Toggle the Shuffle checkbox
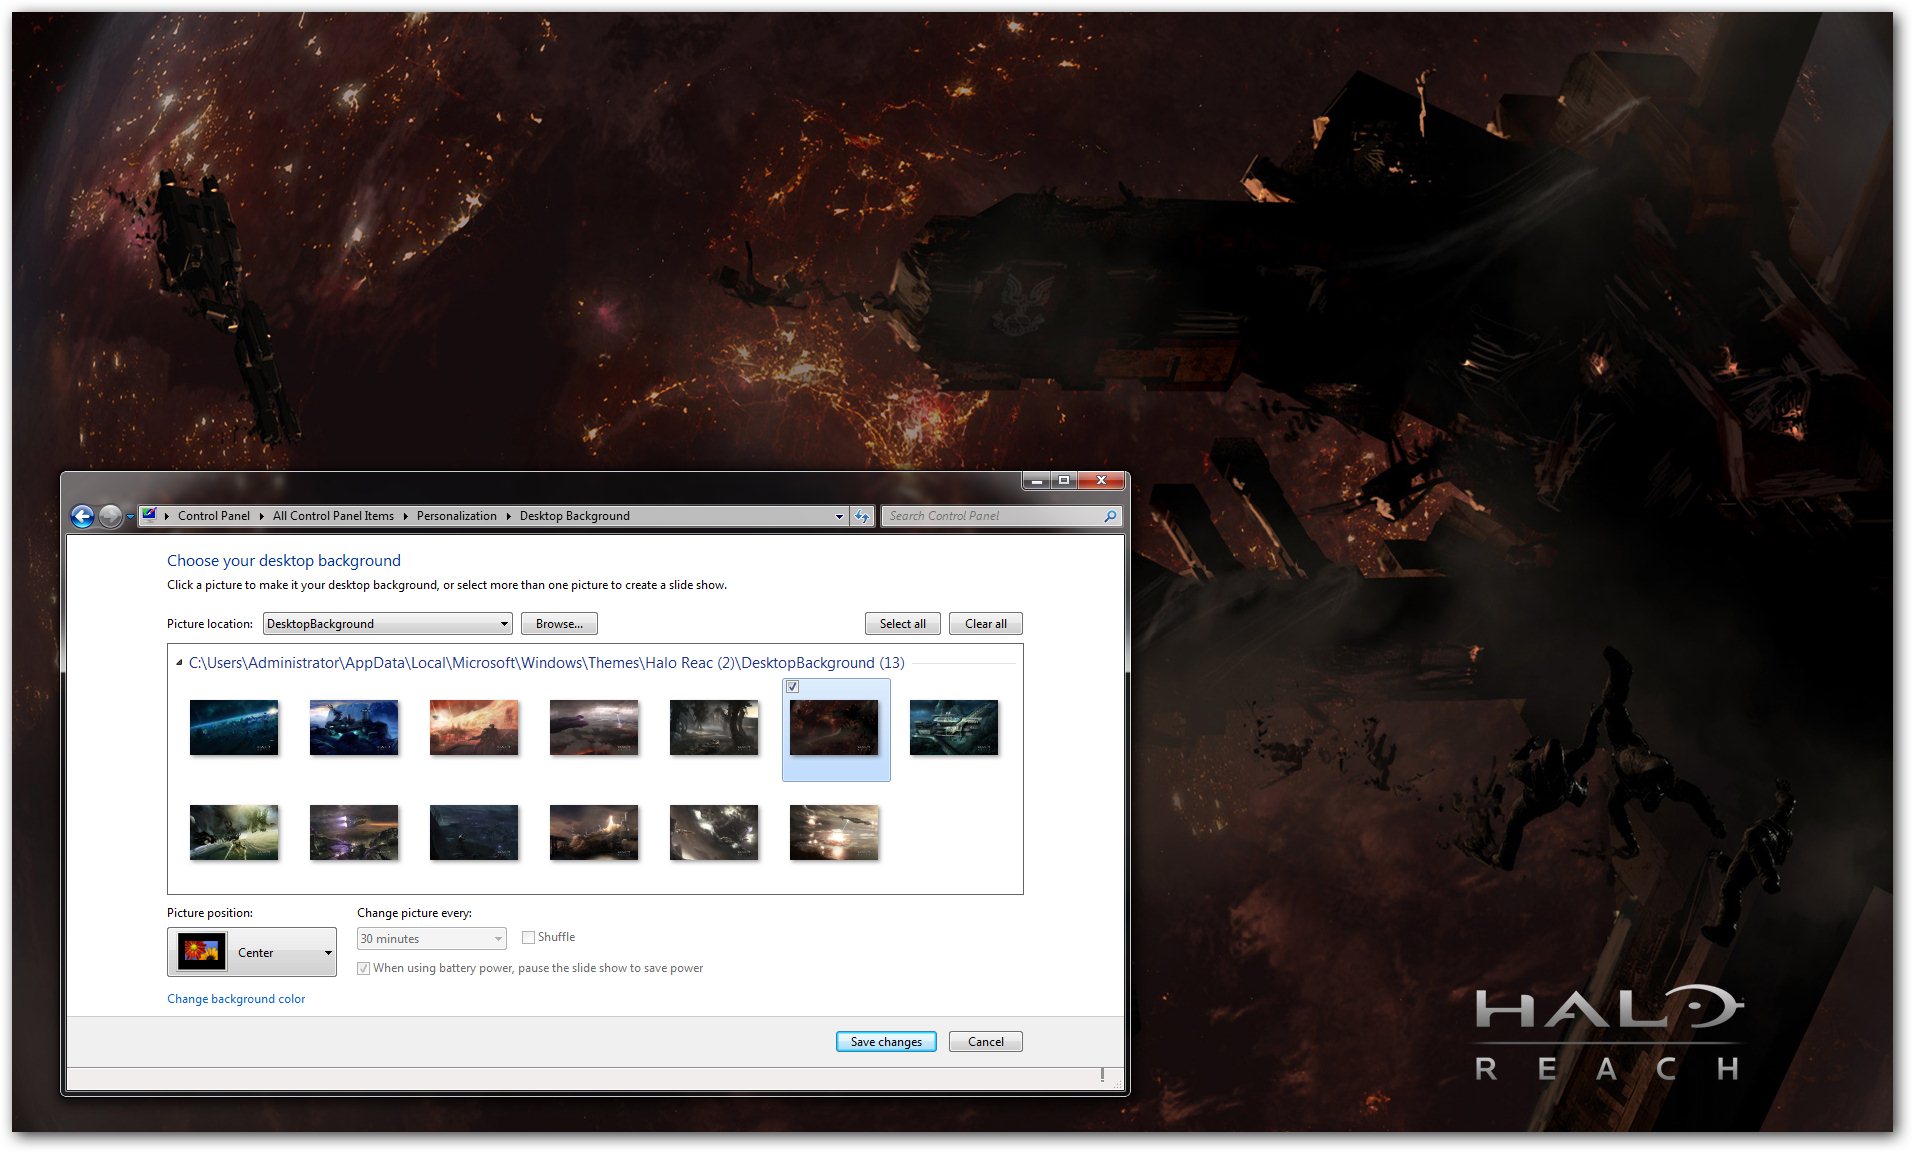1913x1152 pixels. tap(528, 938)
